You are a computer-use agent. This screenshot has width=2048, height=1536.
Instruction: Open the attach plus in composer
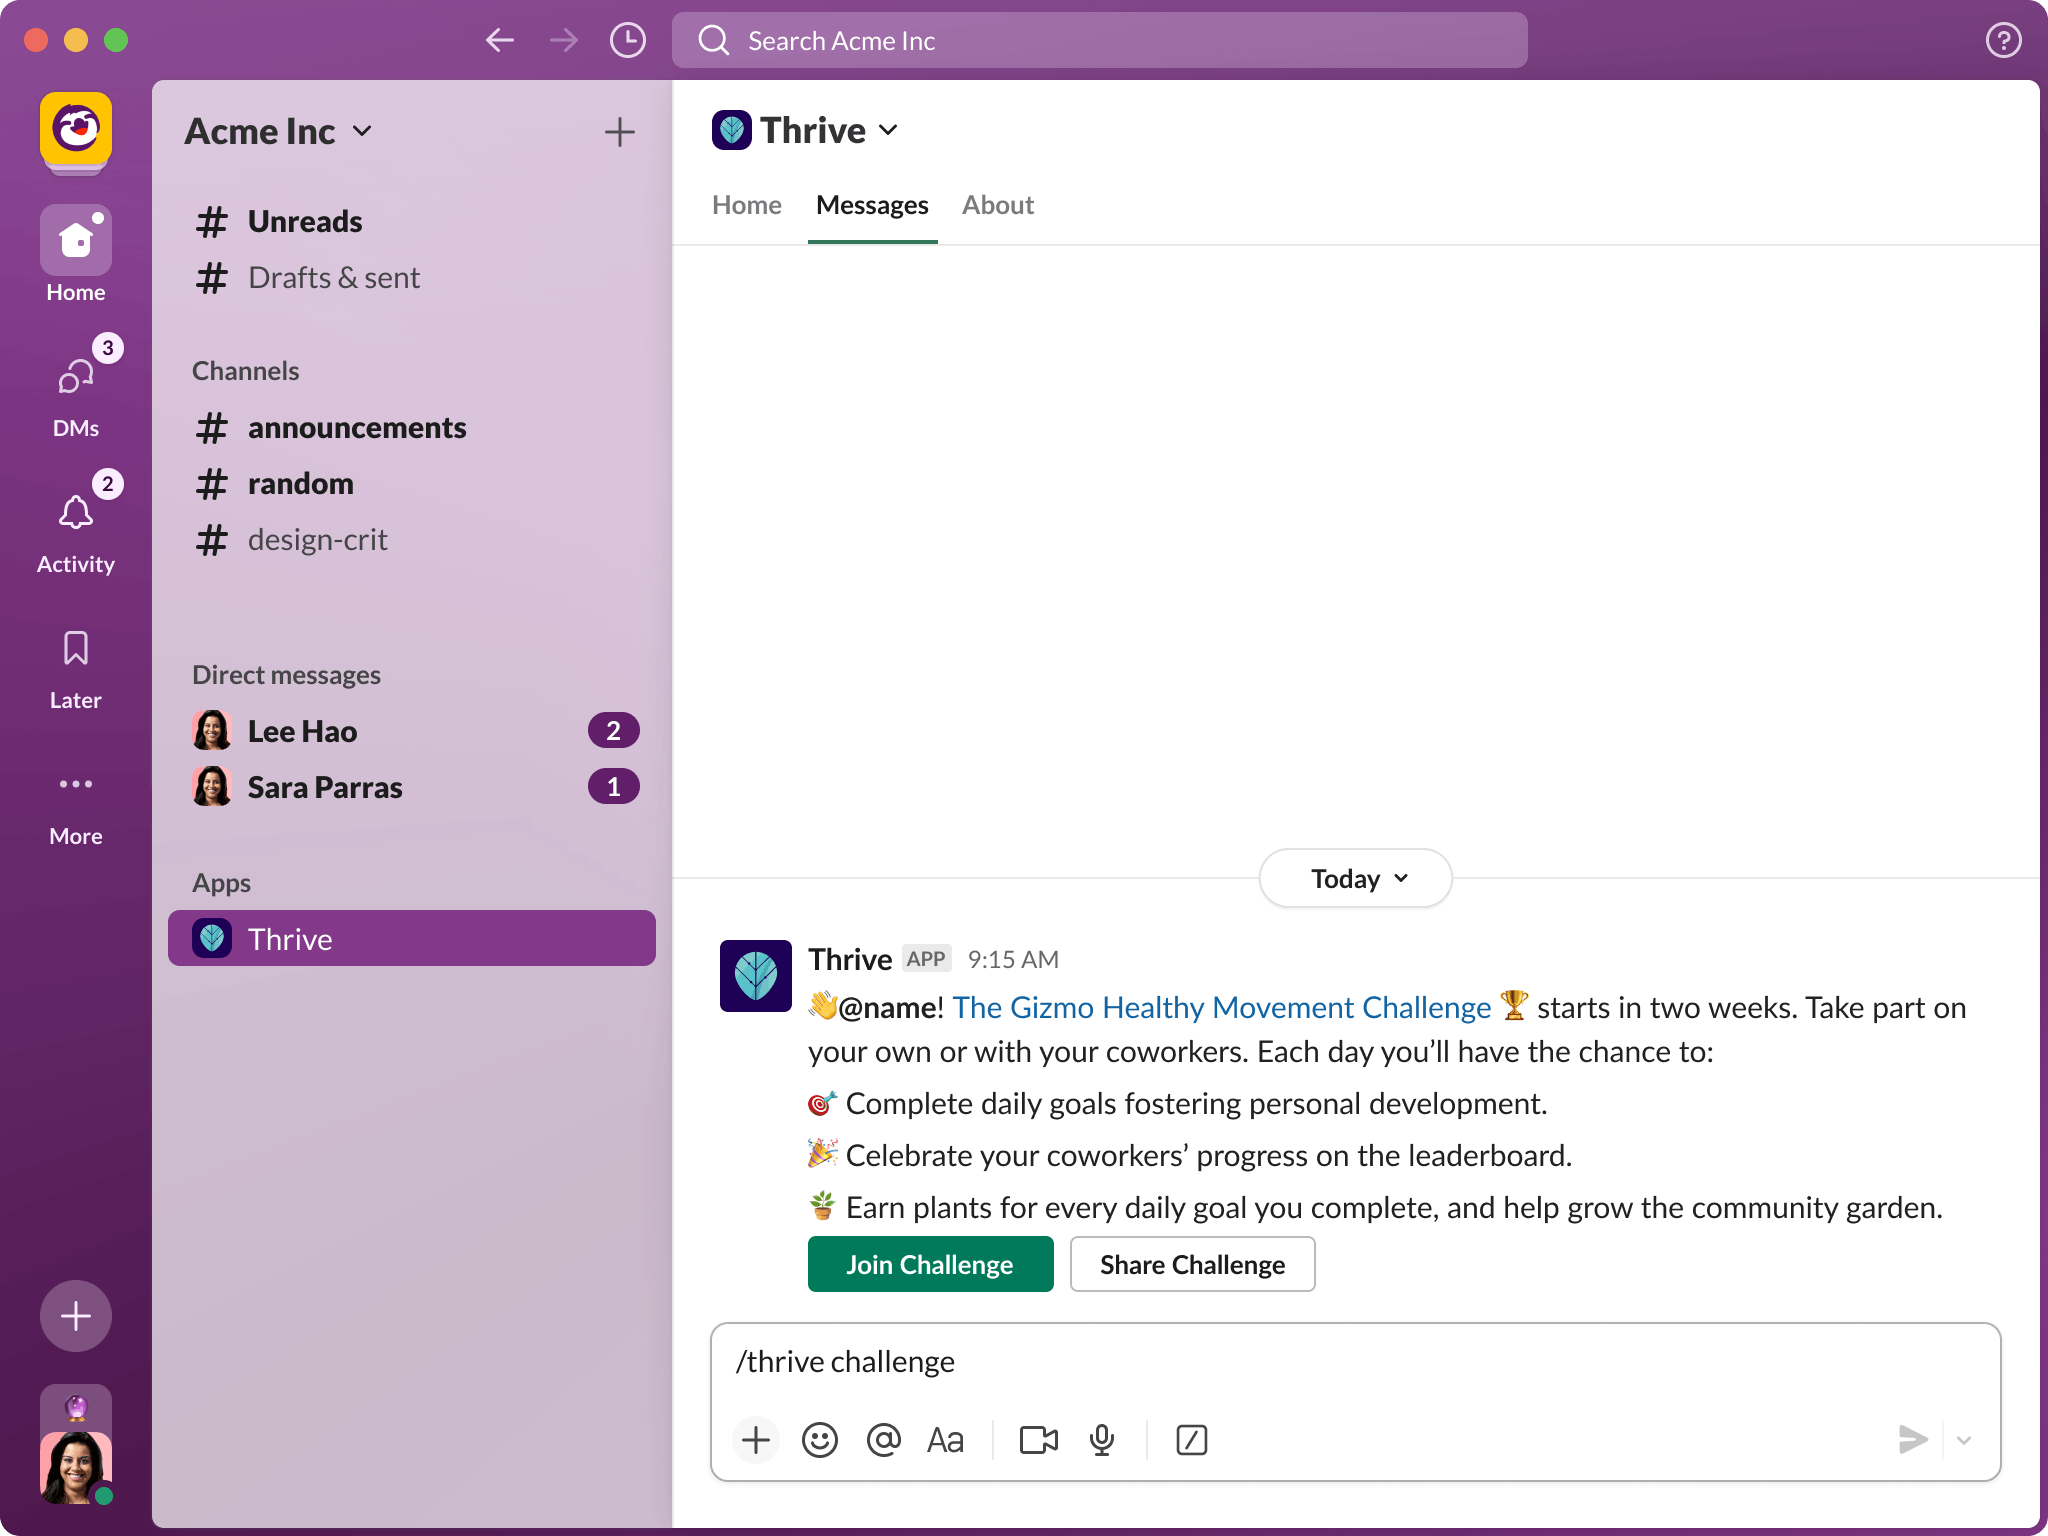click(756, 1440)
